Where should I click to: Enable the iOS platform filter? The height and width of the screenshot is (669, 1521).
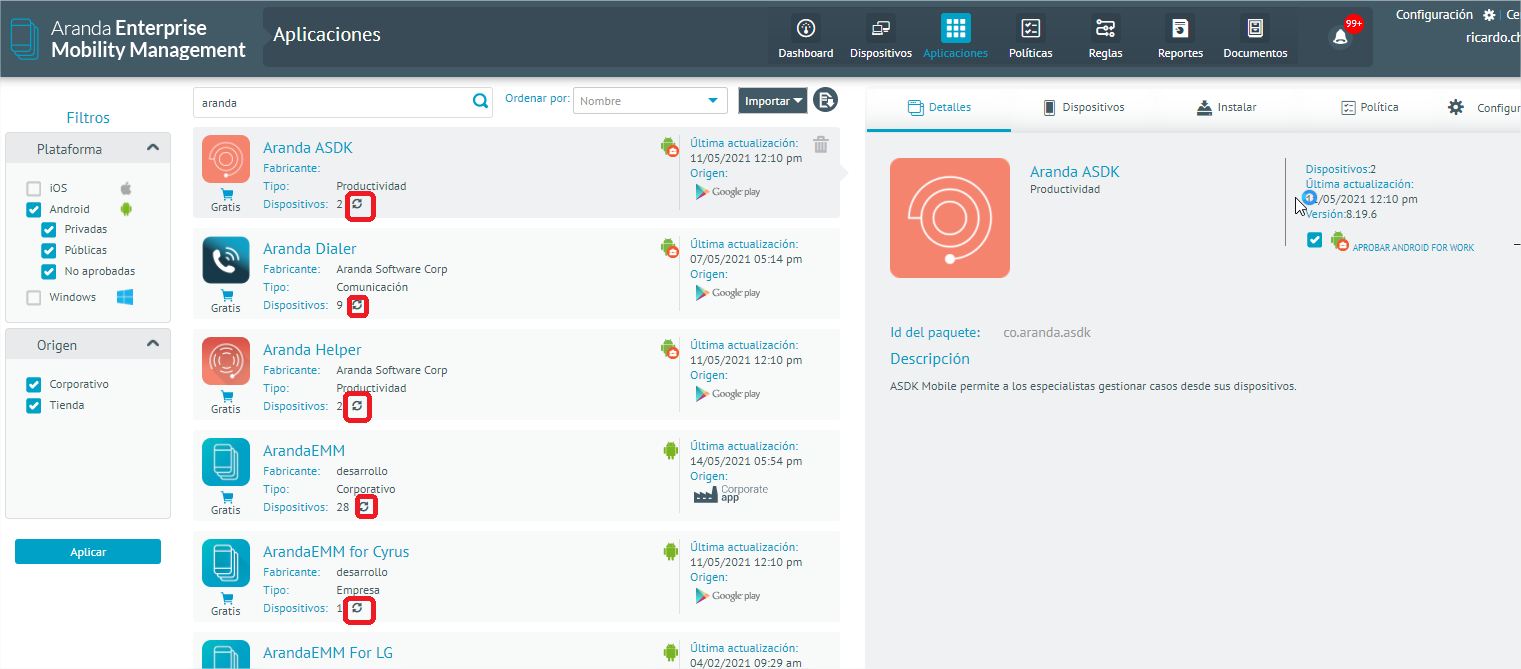[34, 188]
